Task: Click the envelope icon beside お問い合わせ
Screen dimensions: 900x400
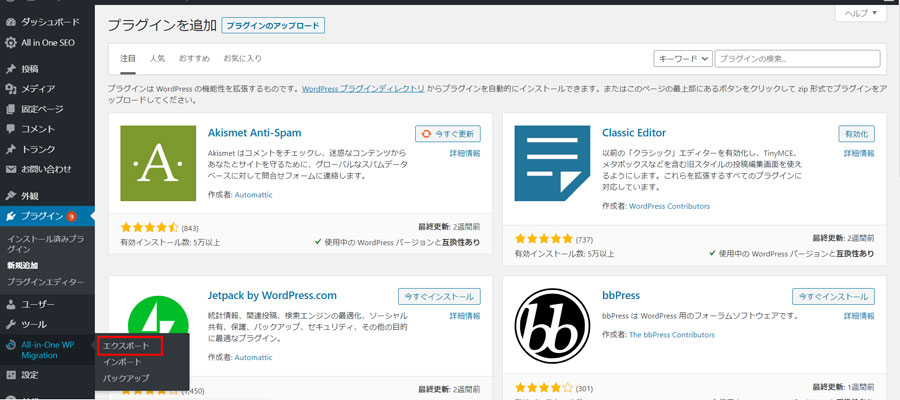Action: (10, 169)
